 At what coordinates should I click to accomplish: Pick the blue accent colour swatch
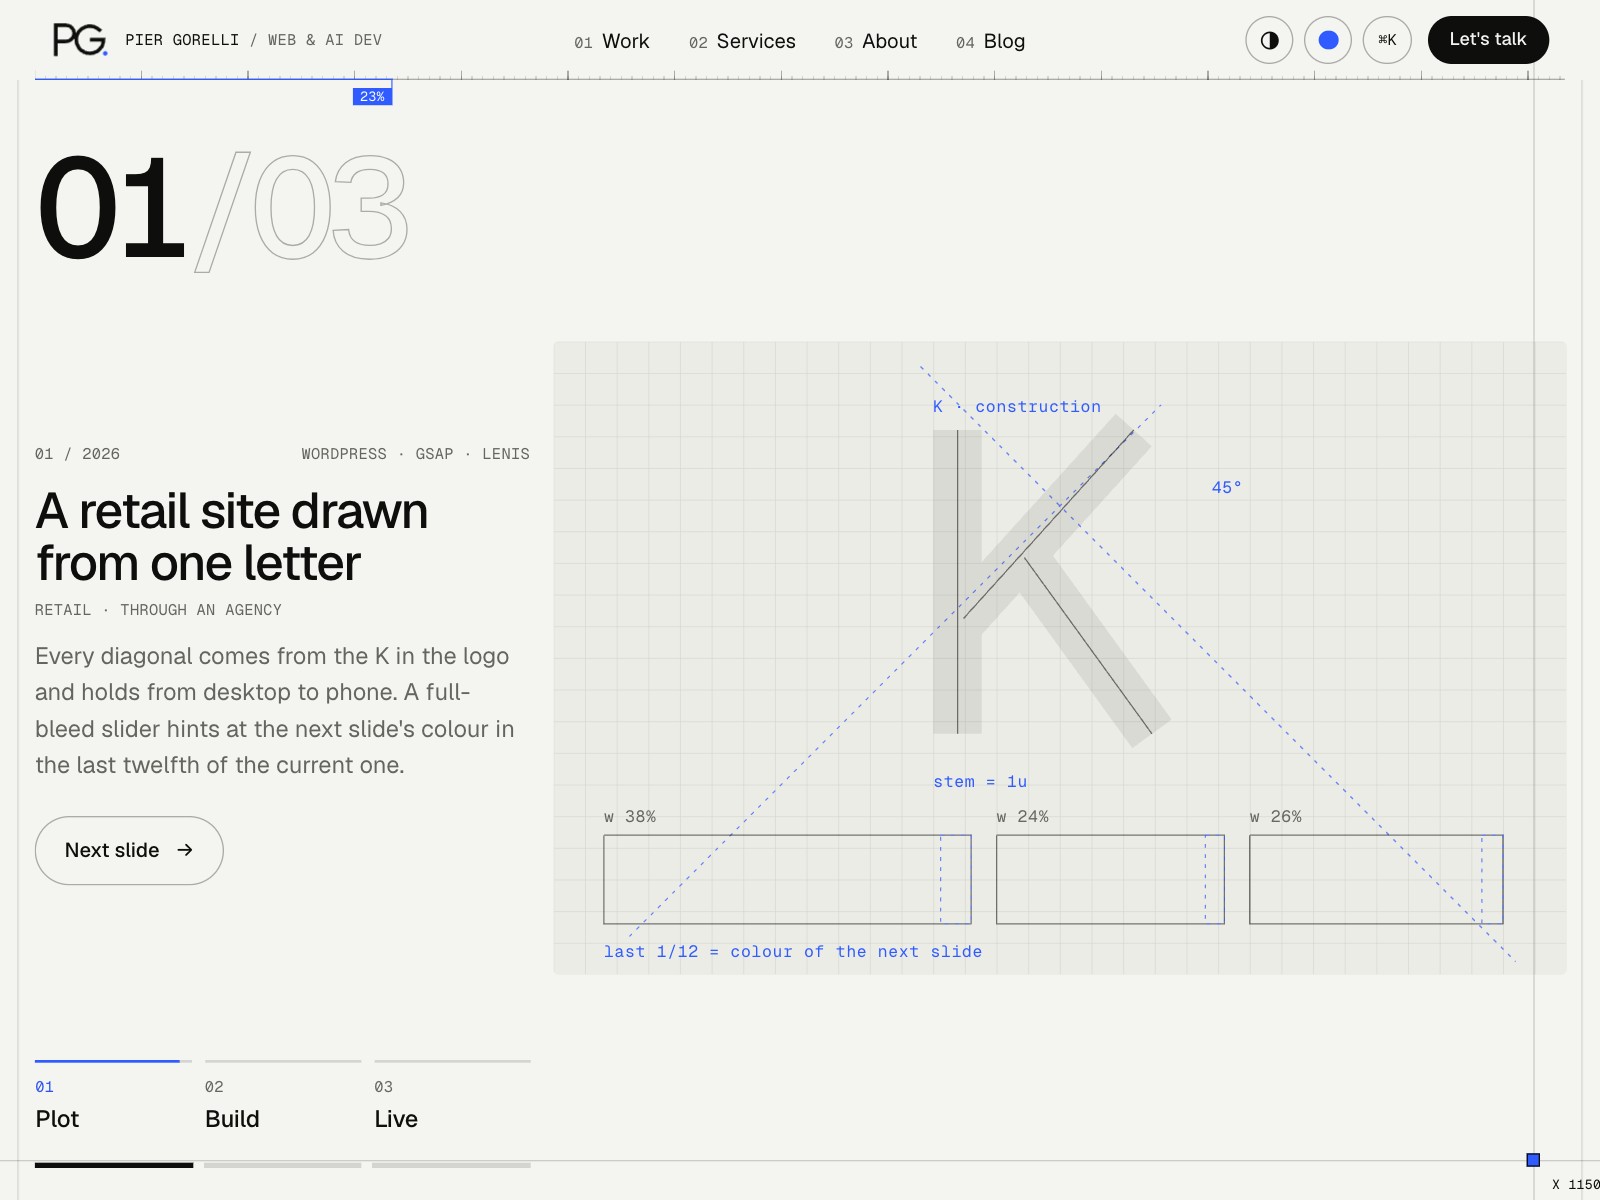1328,40
